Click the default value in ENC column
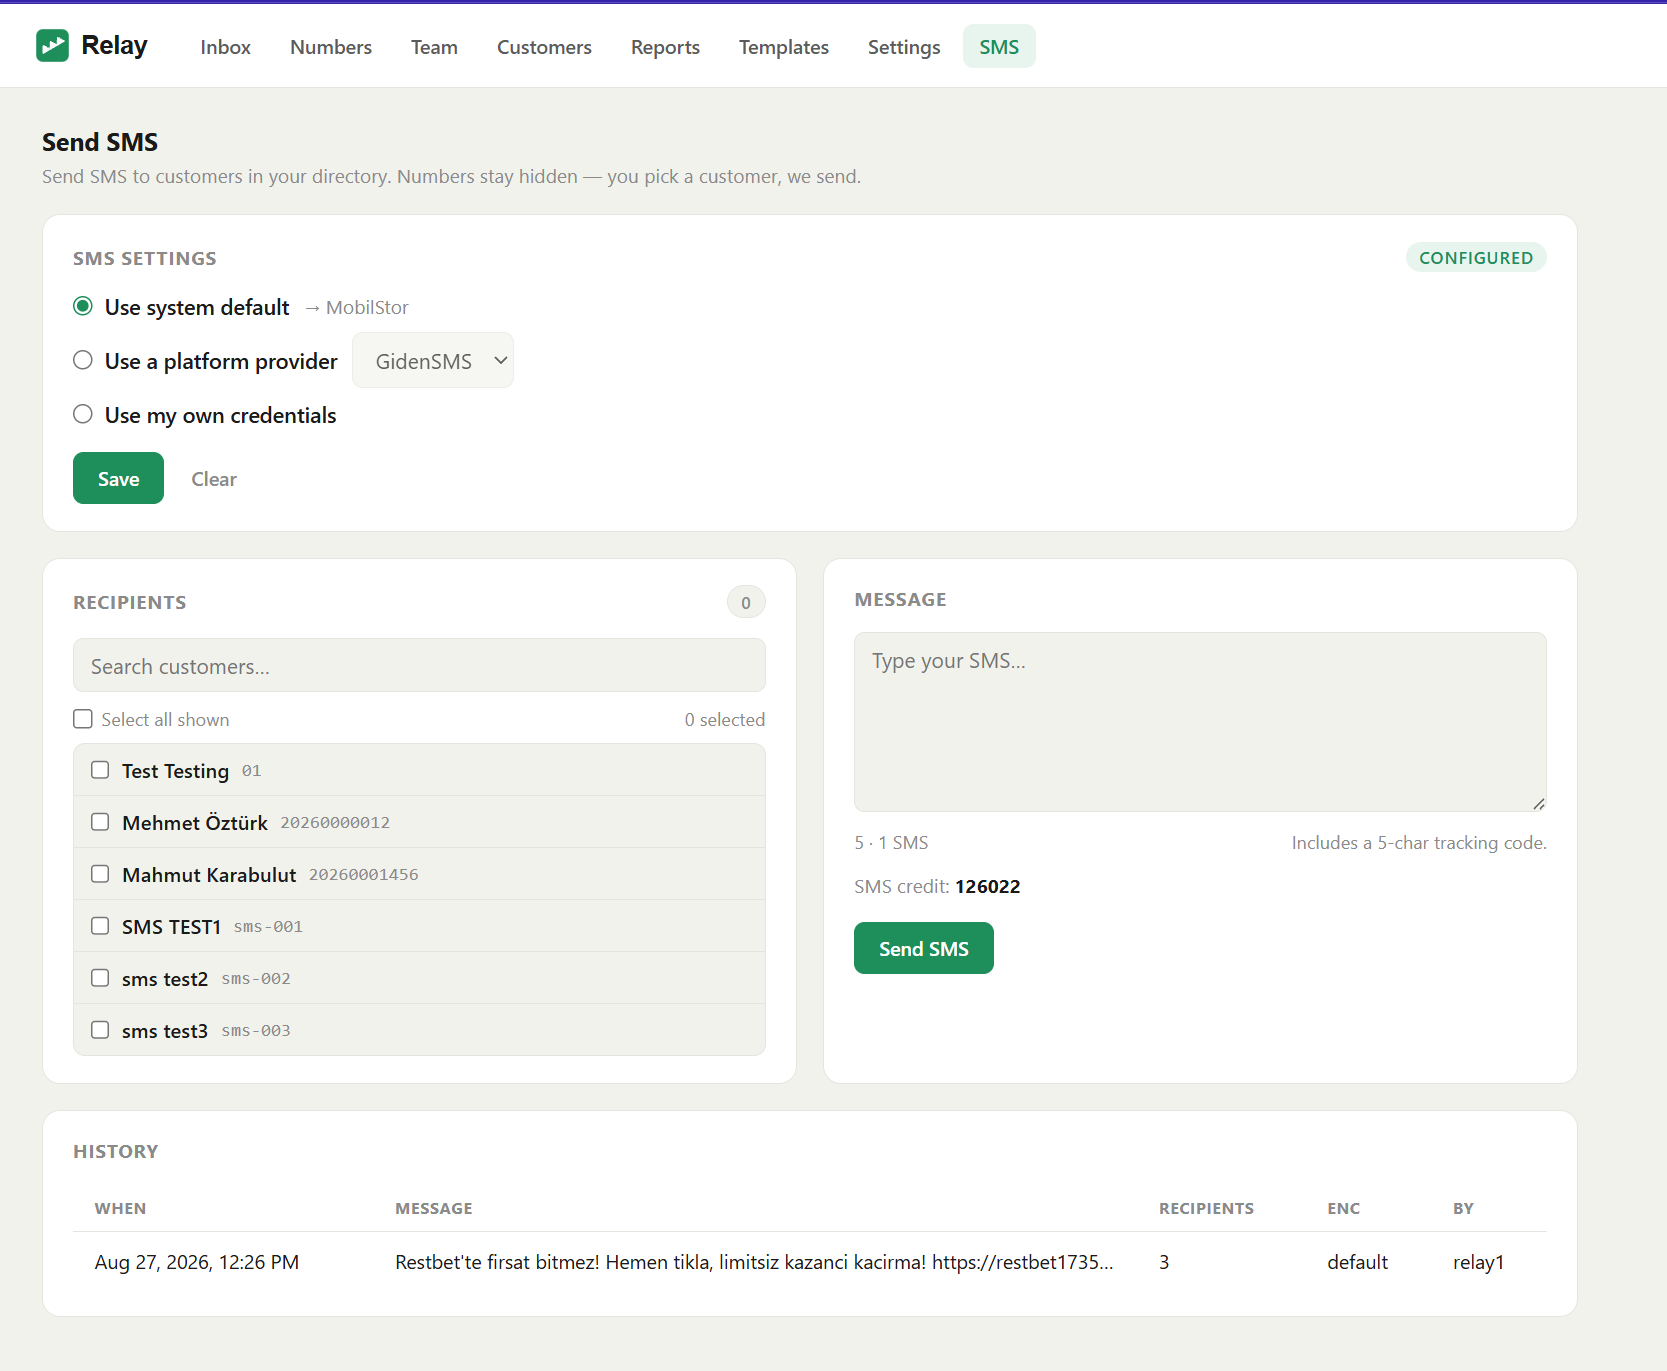Viewport: 1667px width, 1371px height. [x=1358, y=1262]
